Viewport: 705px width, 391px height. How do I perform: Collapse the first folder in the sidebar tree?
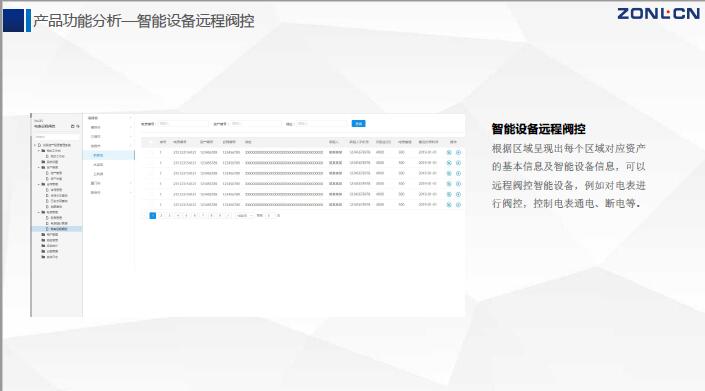tap(39, 151)
